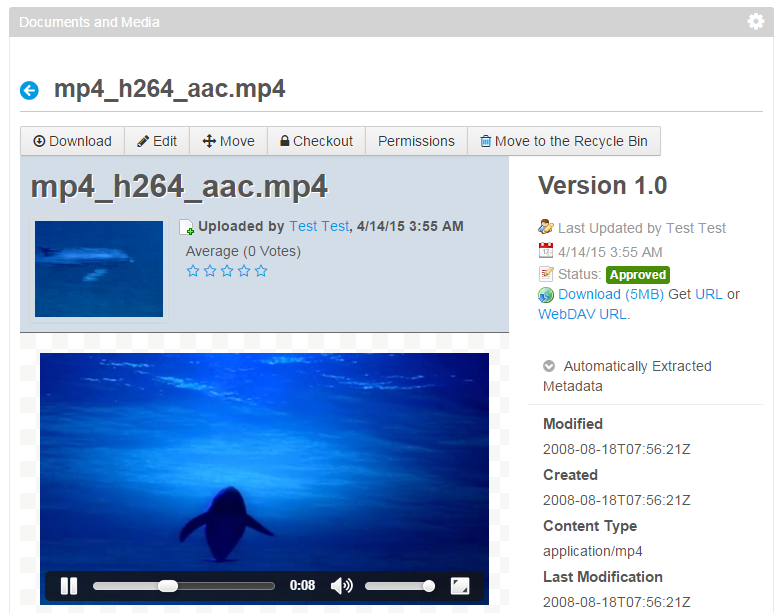Click the Move button
The width and height of the screenshot is (781, 613).
(229, 141)
